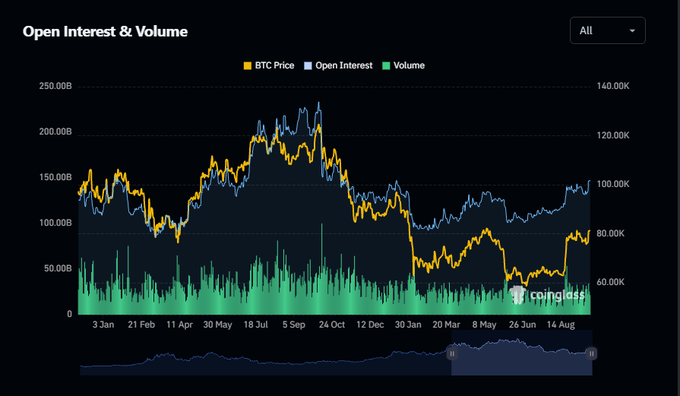Click the 50.00B left axis label
The image size is (680, 396).
pos(58,268)
